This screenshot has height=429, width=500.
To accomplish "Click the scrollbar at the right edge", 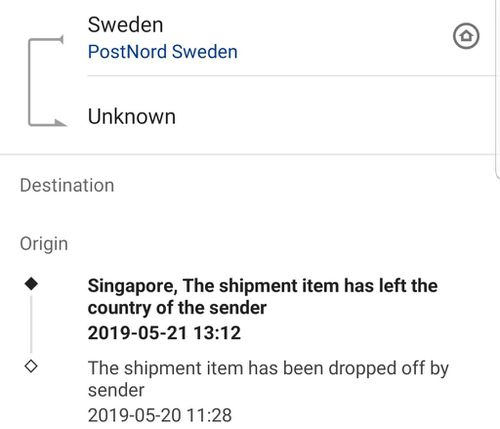I will (497, 90).
